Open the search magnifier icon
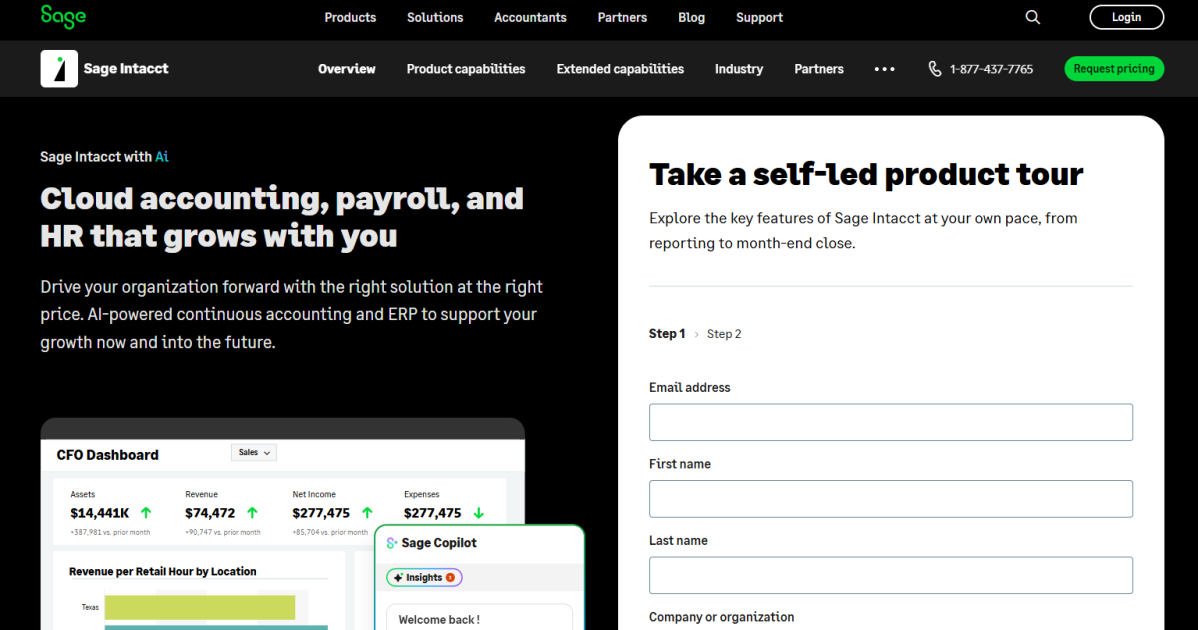The height and width of the screenshot is (630, 1198). click(x=1032, y=17)
